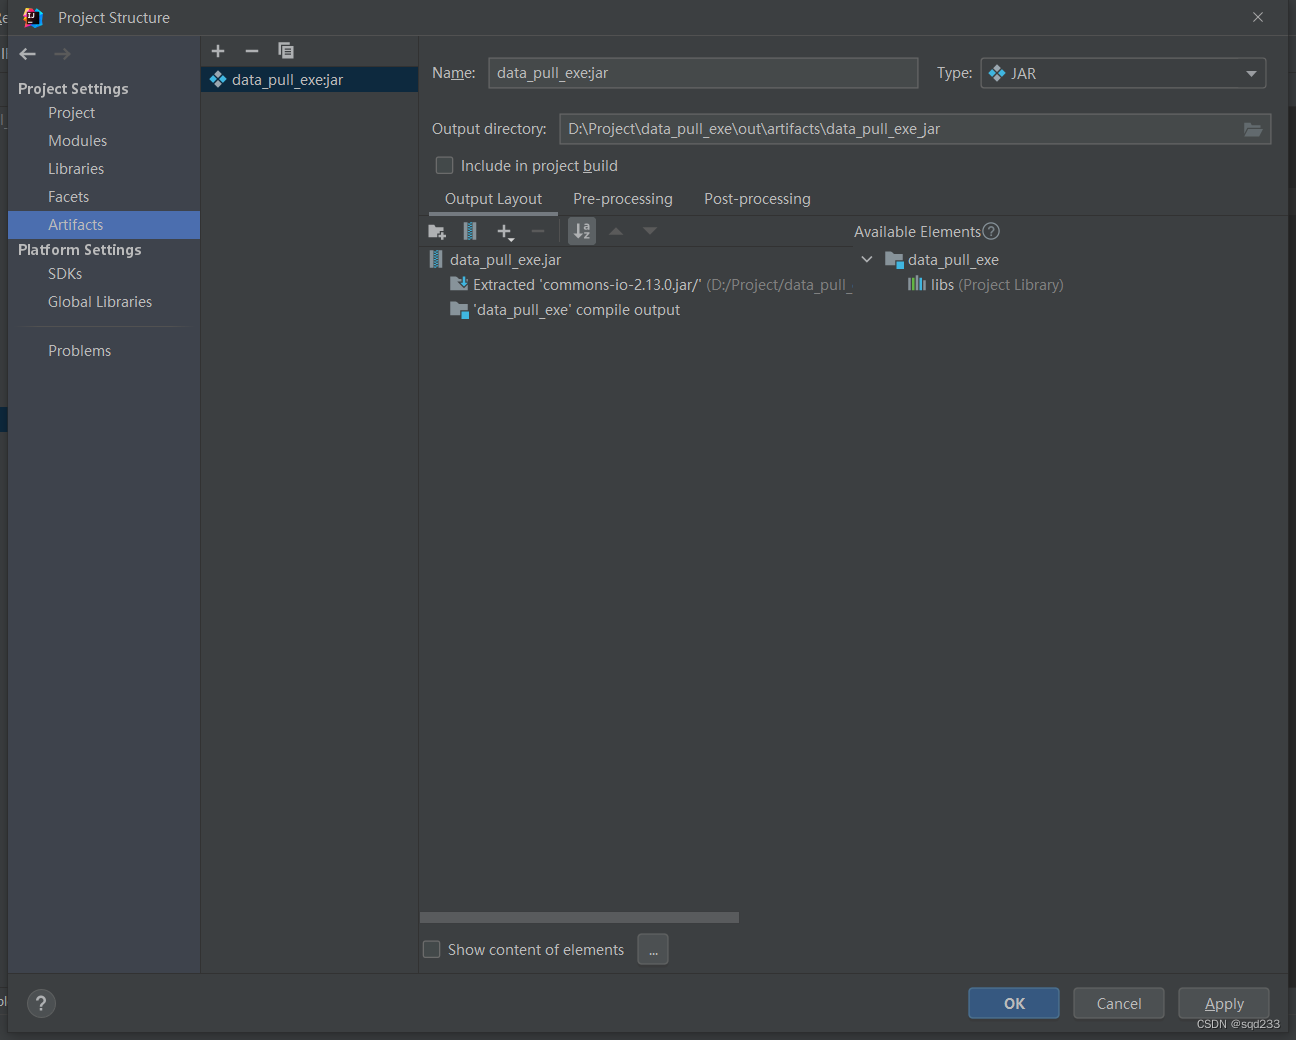This screenshot has width=1296, height=1040.
Task: Close the Project Structure dialog
Action: [x=1258, y=17]
